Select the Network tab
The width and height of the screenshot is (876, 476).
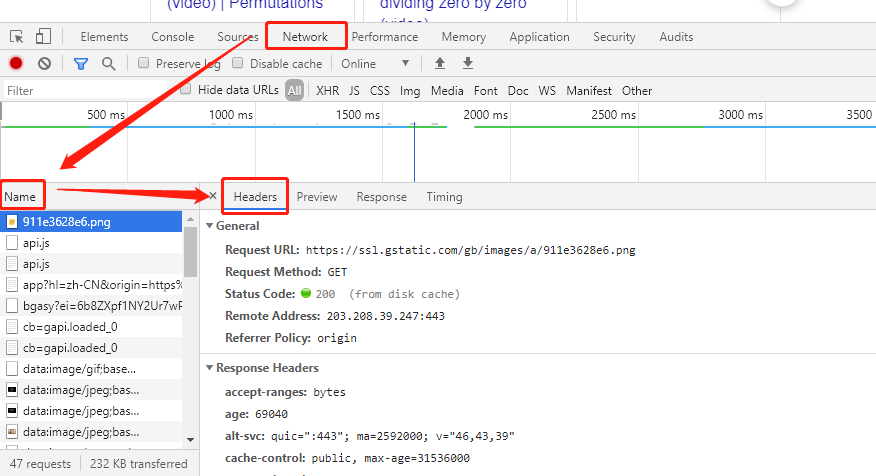(x=305, y=37)
